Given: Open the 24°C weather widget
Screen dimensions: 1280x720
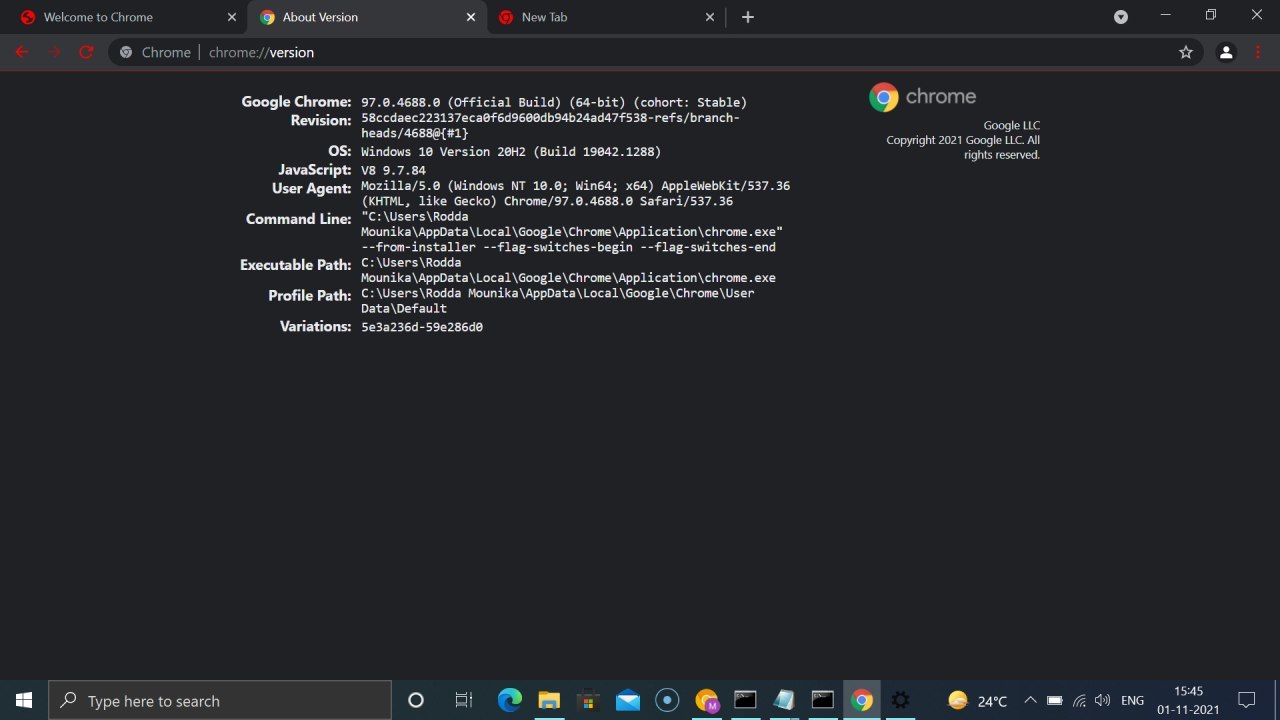Looking at the screenshot, I should point(978,700).
